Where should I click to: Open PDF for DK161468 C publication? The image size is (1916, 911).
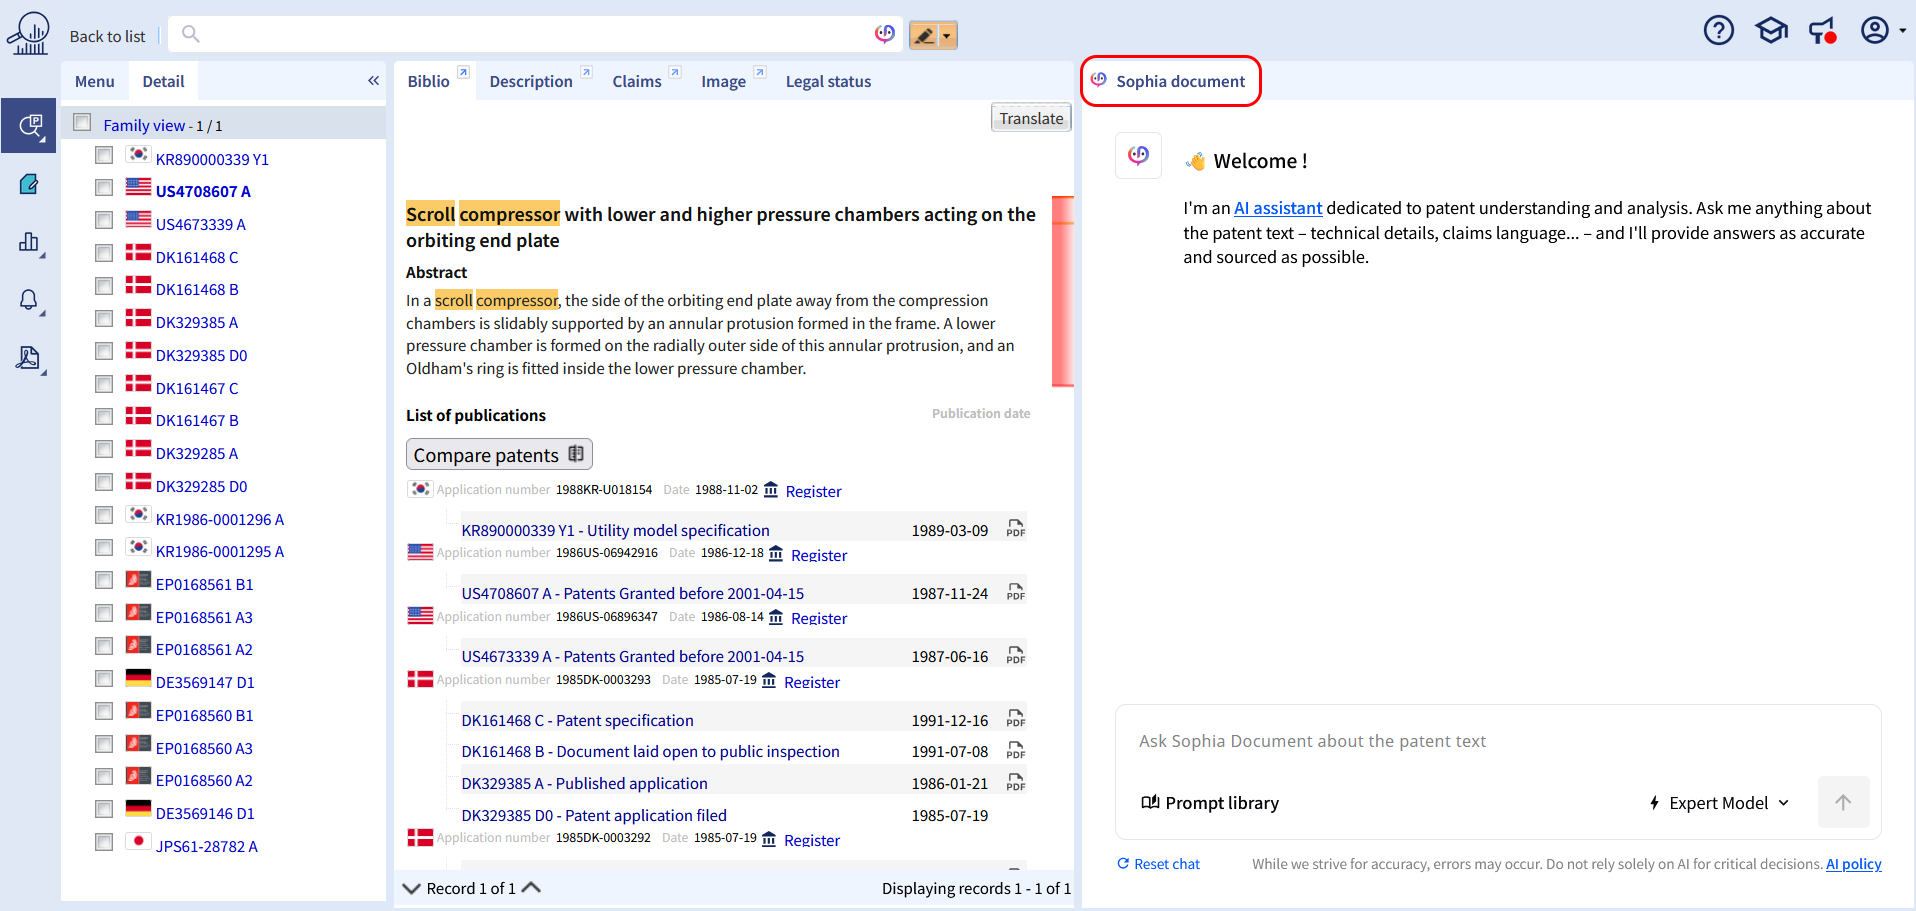pyautogui.click(x=1016, y=719)
